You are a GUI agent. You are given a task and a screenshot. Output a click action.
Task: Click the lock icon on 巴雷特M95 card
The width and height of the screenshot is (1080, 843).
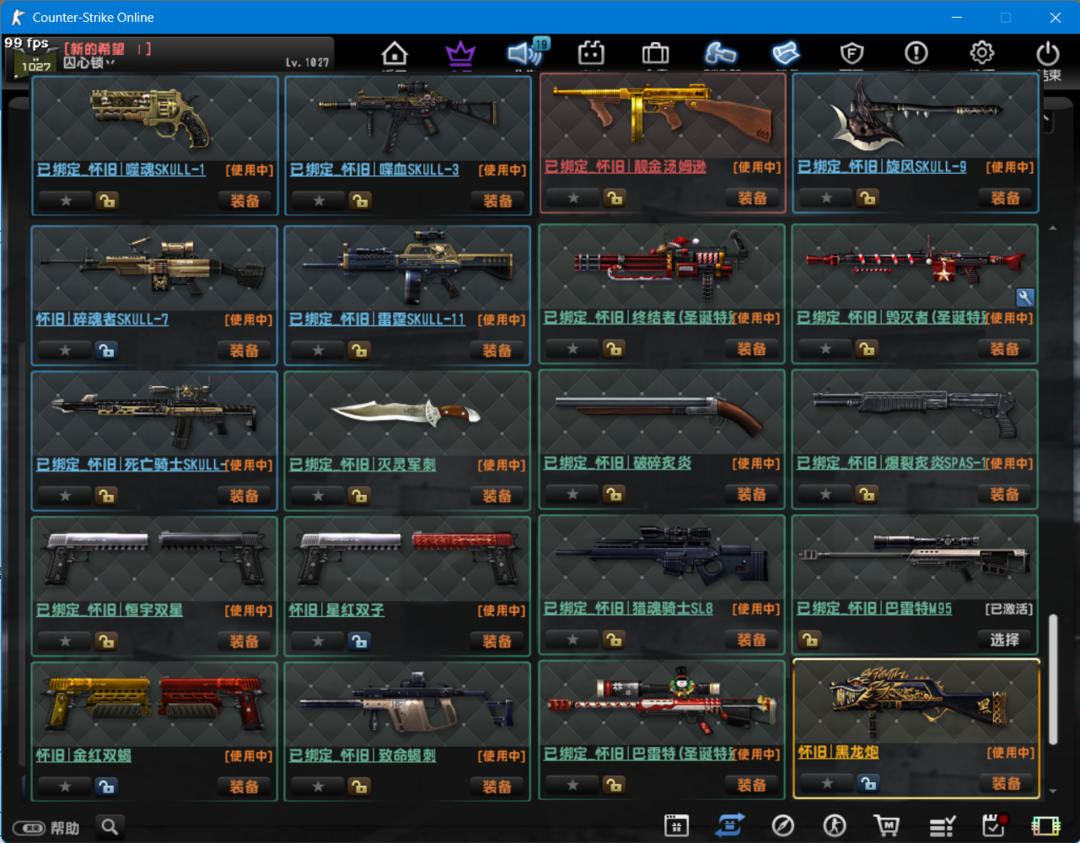click(x=811, y=640)
